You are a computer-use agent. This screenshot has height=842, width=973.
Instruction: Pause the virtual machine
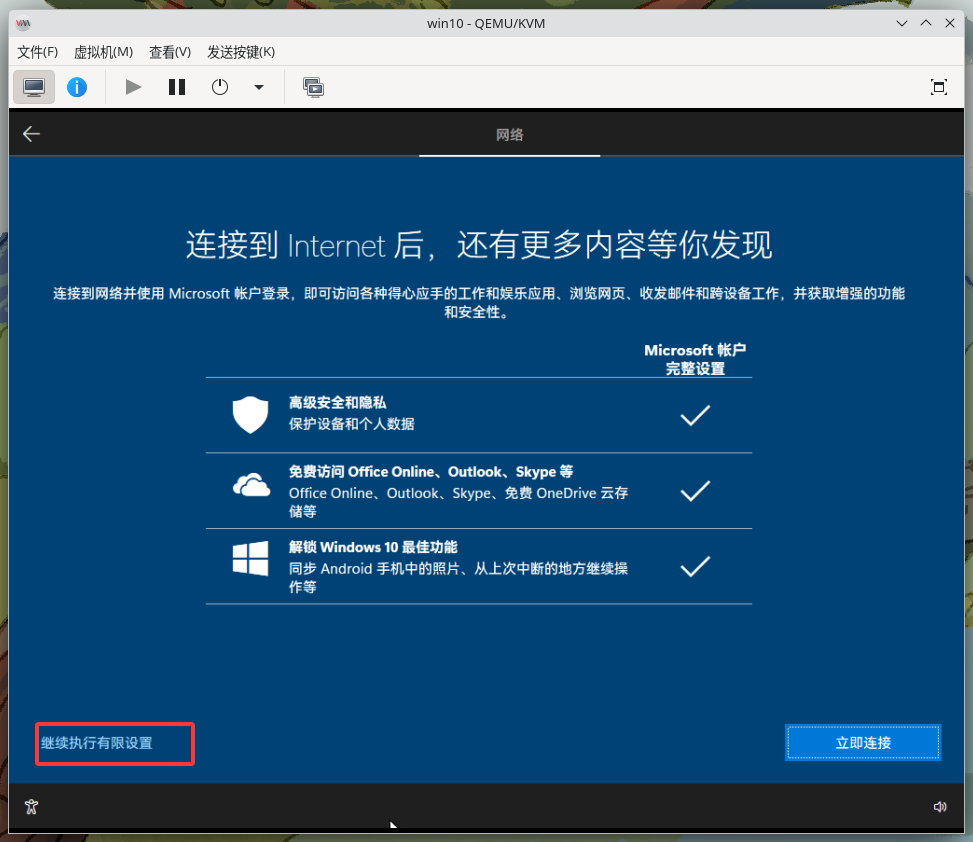pos(177,87)
